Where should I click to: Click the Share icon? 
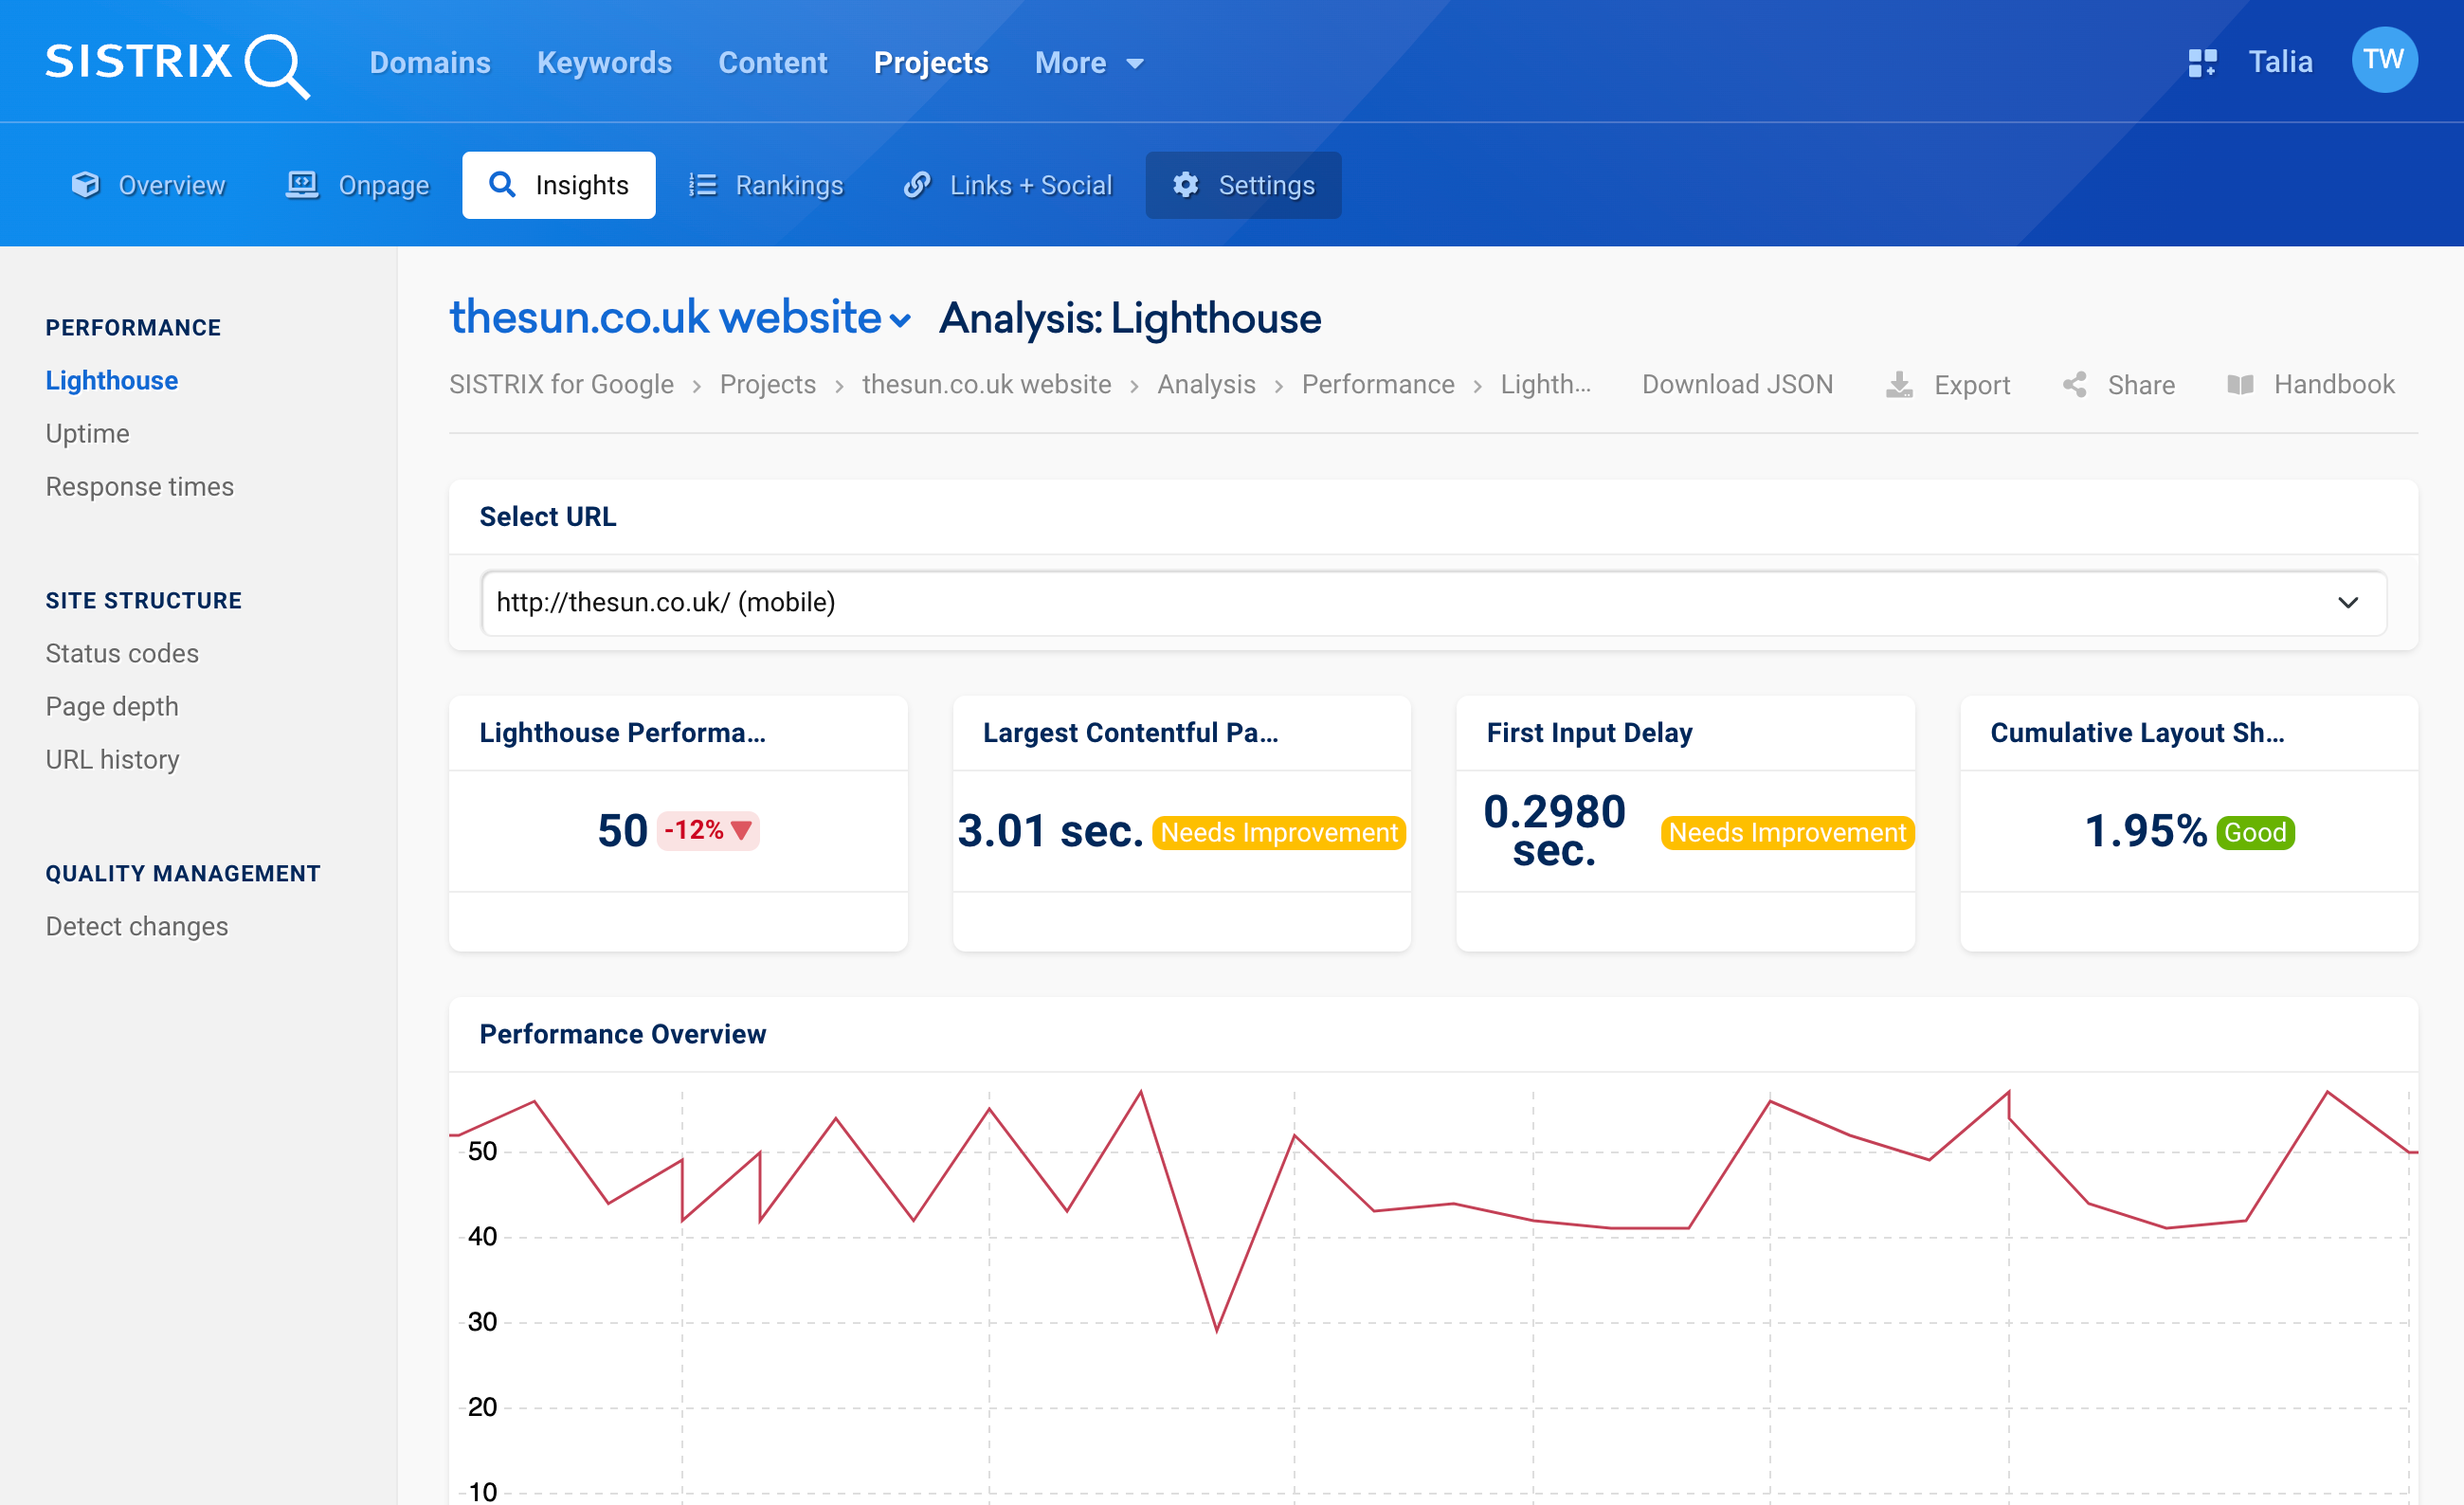(2074, 385)
